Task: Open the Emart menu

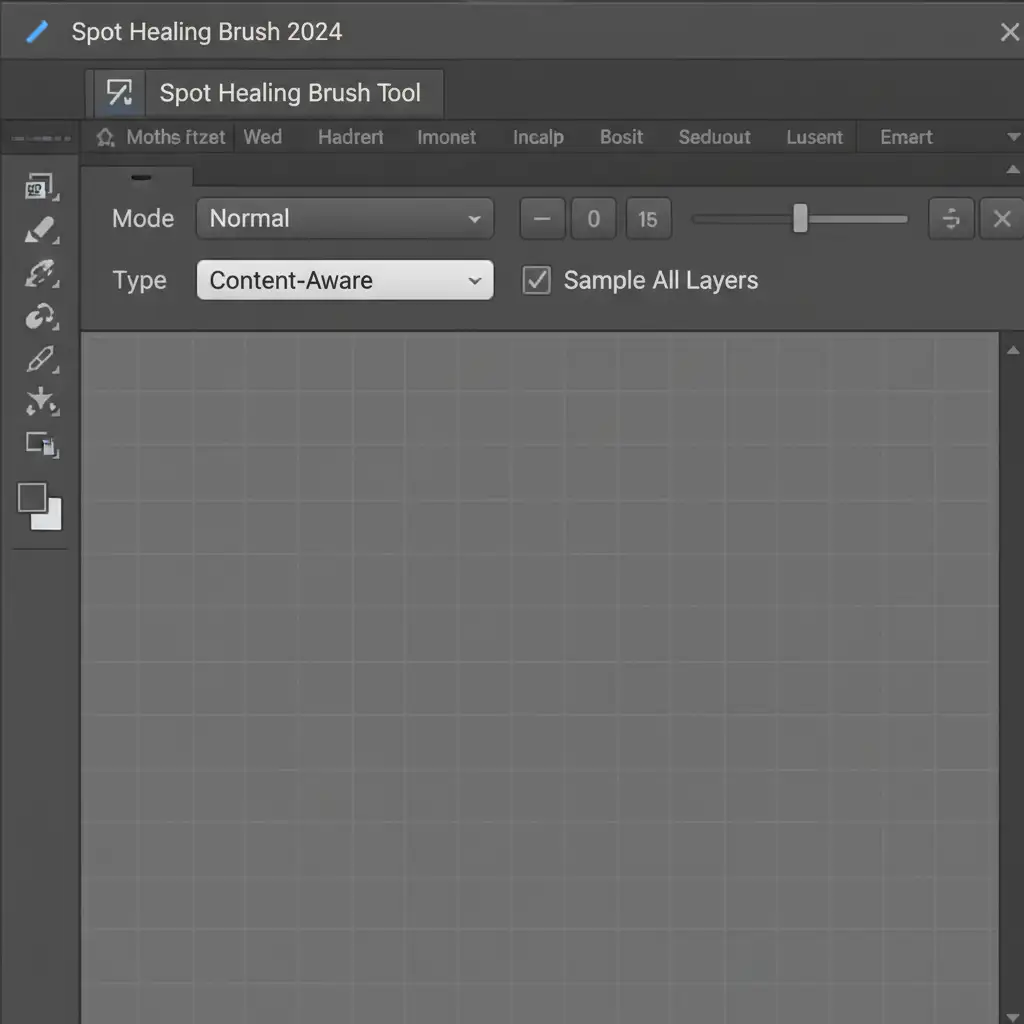Action: tap(906, 137)
